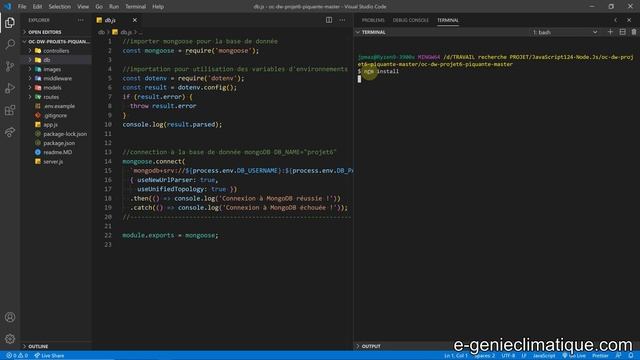The image size is (640, 360).
Task: Select the Terminal panel tab
Action: (x=448, y=20)
